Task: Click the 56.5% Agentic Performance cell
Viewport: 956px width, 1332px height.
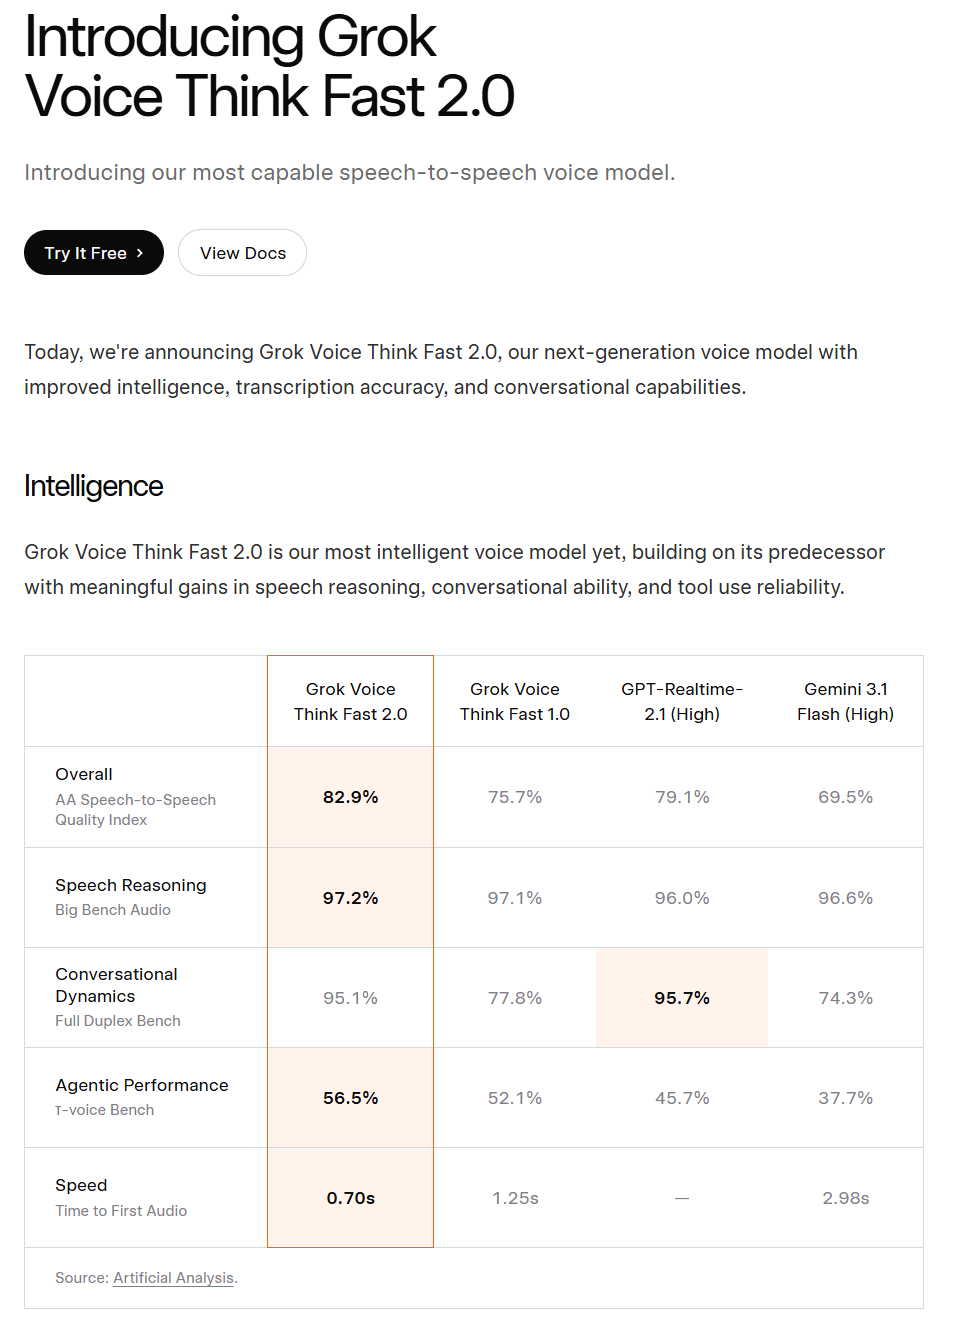Action: pyautogui.click(x=351, y=1098)
